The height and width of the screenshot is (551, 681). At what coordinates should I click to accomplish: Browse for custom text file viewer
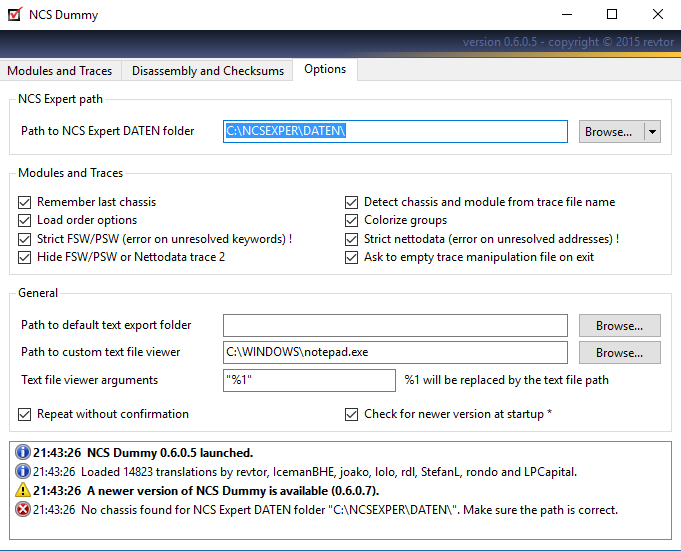point(620,353)
